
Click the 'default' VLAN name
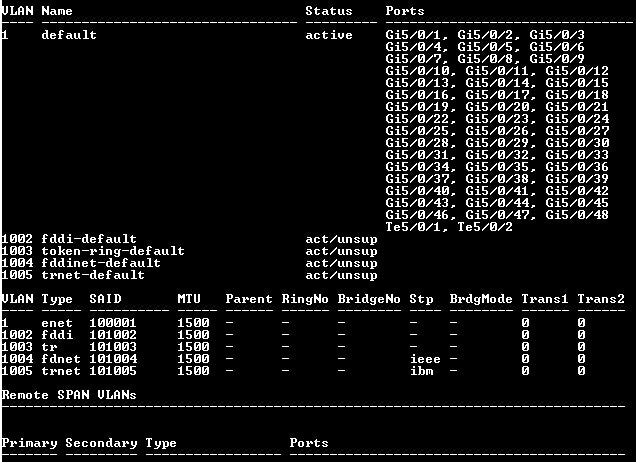coord(69,35)
